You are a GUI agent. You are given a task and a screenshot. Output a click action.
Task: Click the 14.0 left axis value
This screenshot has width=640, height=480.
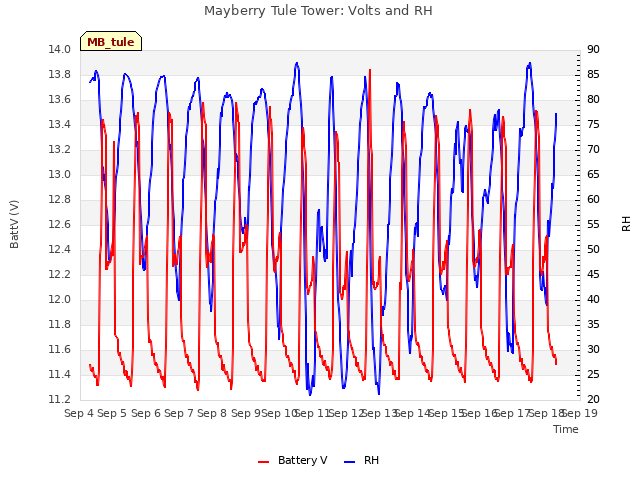(x=59, y=50)
